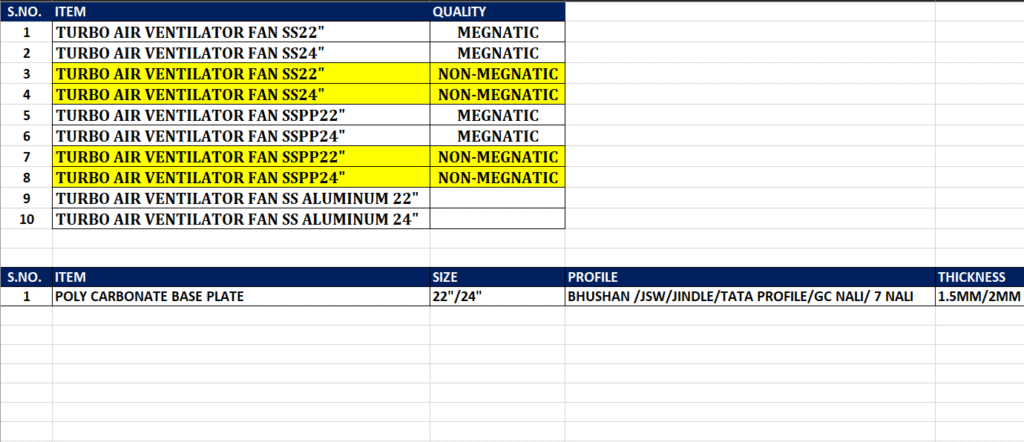Select the yellow SS24" fan item cell

pos(240,95)
